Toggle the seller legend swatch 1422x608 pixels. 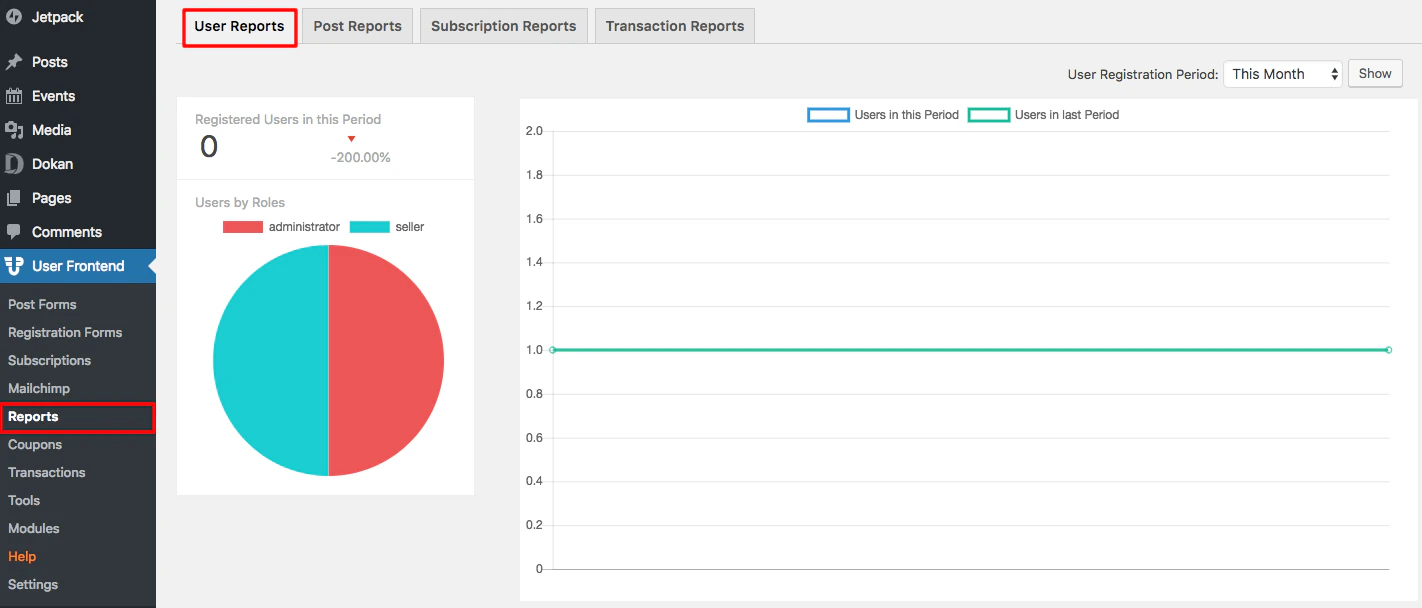pos(370,227)
